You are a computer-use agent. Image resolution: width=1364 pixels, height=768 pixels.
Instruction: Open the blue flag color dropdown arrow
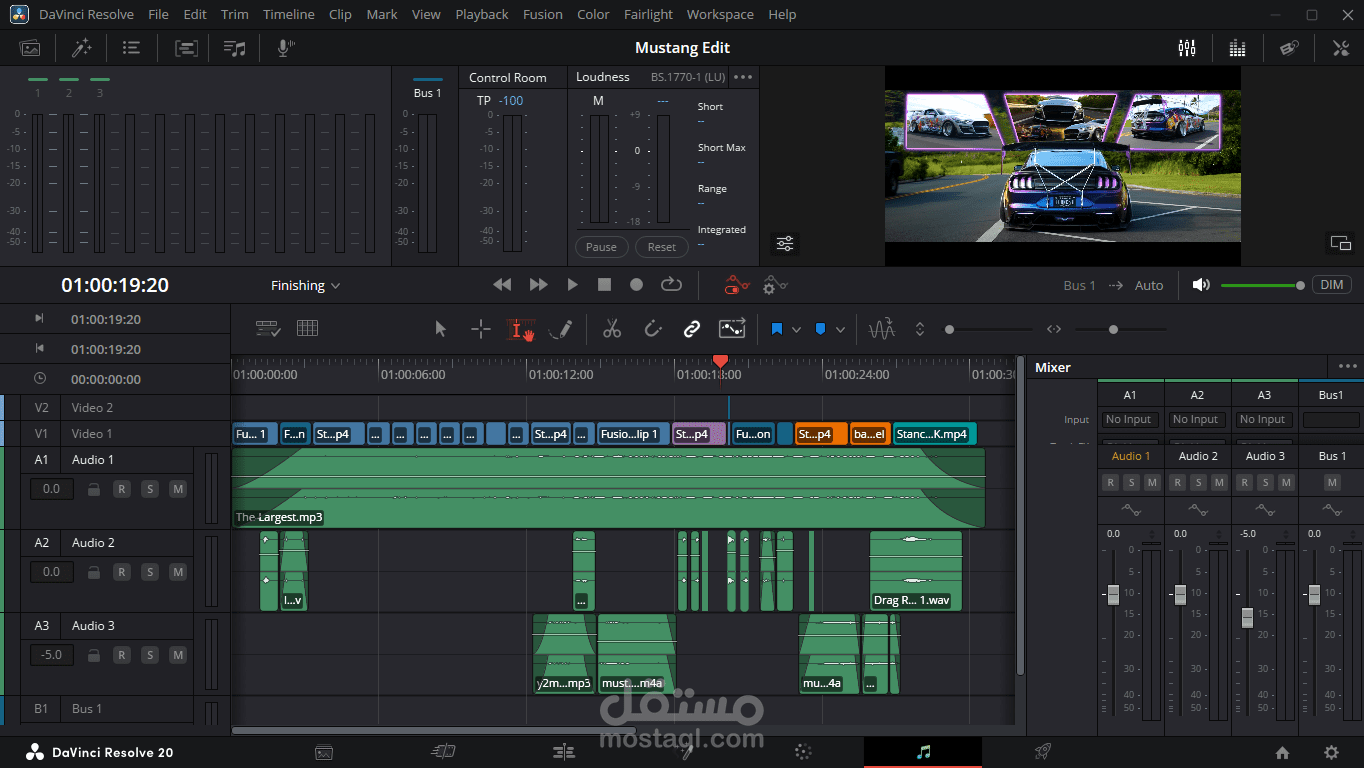[x=796, y=330]
